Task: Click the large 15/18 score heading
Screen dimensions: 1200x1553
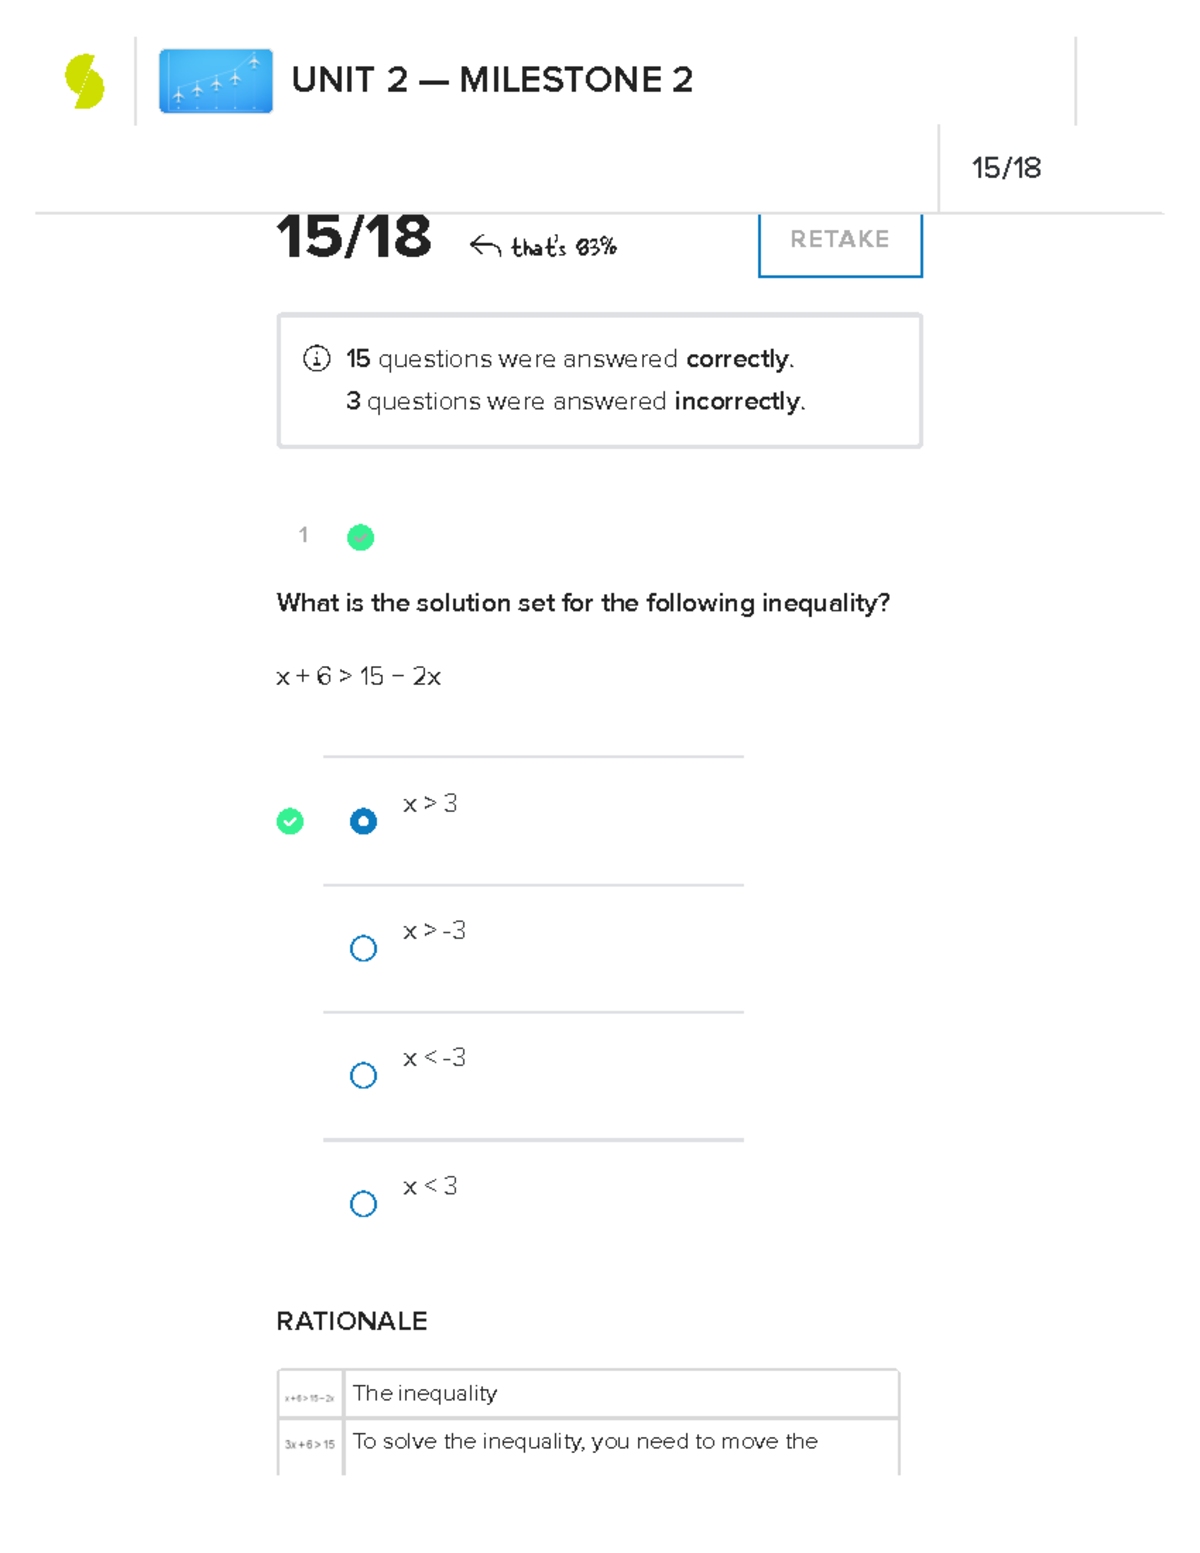Action: tap(354, 238)
